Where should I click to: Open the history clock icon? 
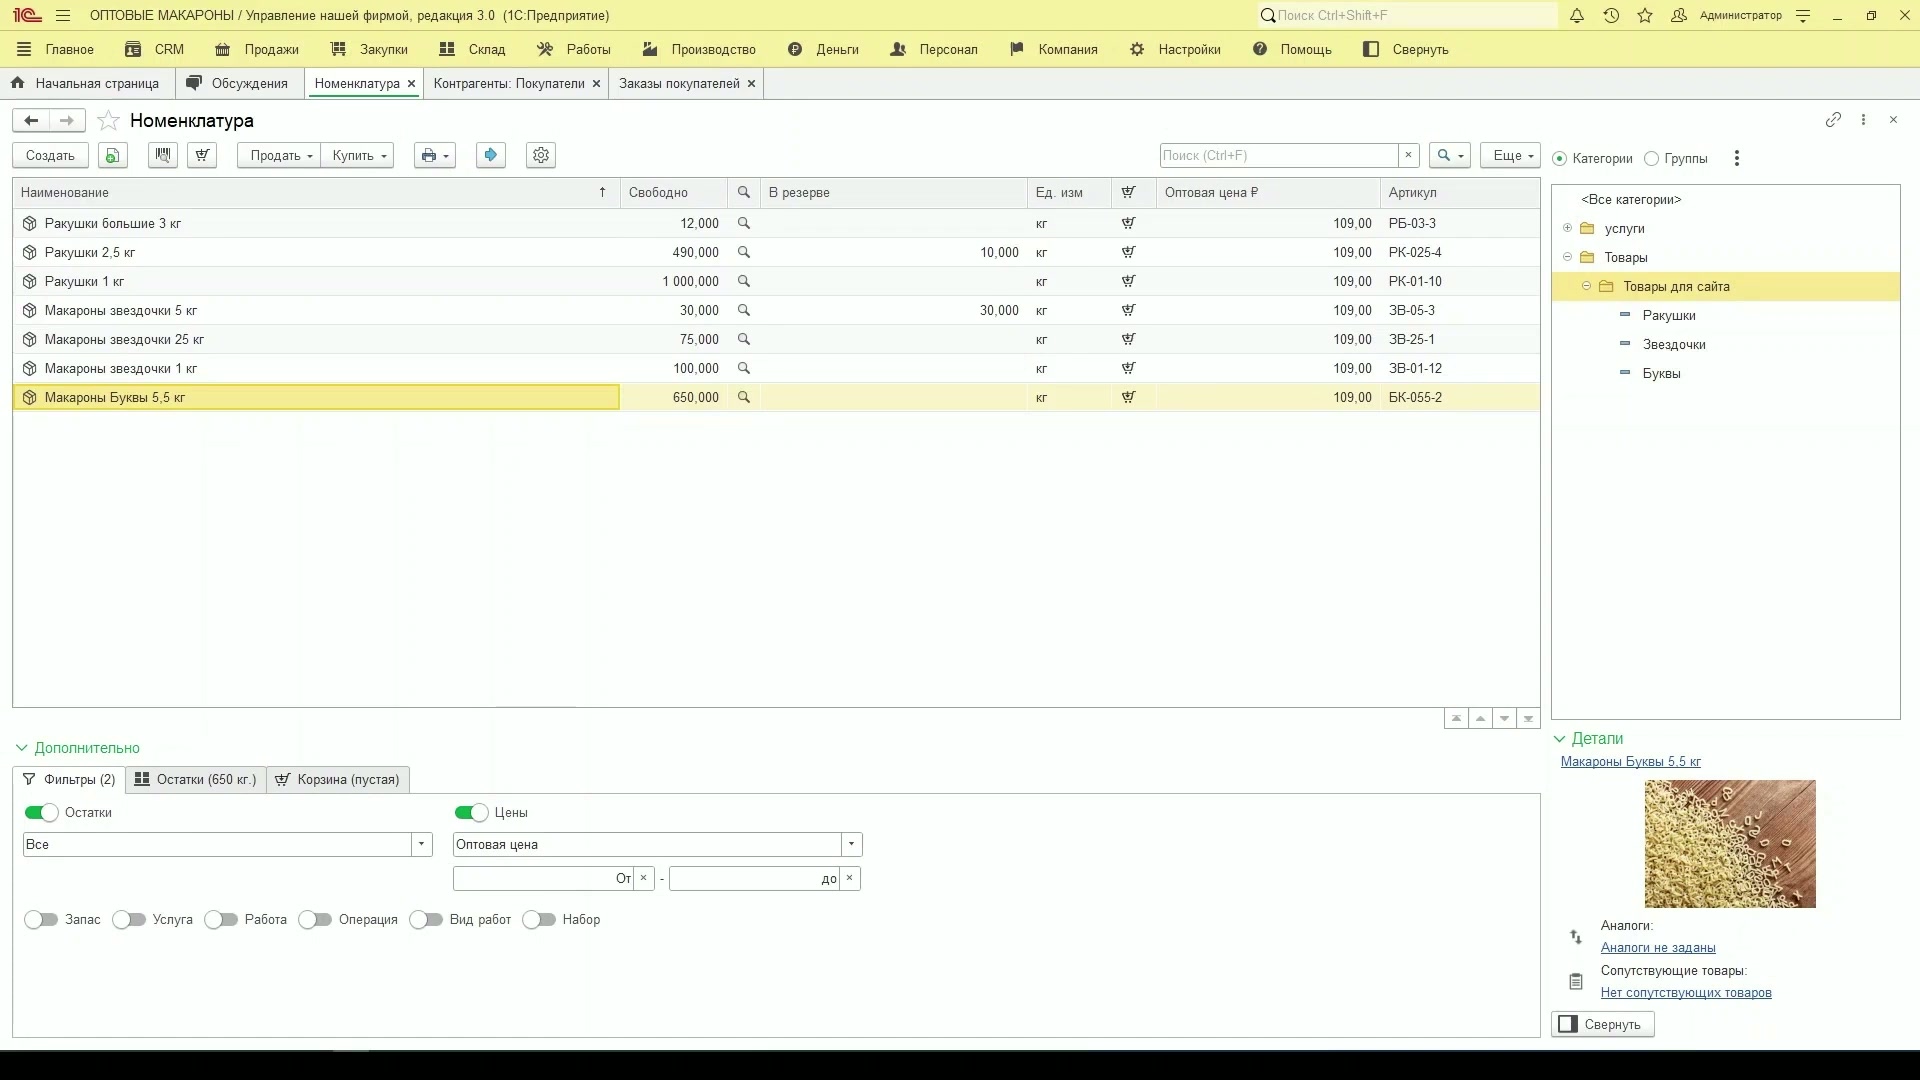pyautogui.click(x=1611, y=16)
